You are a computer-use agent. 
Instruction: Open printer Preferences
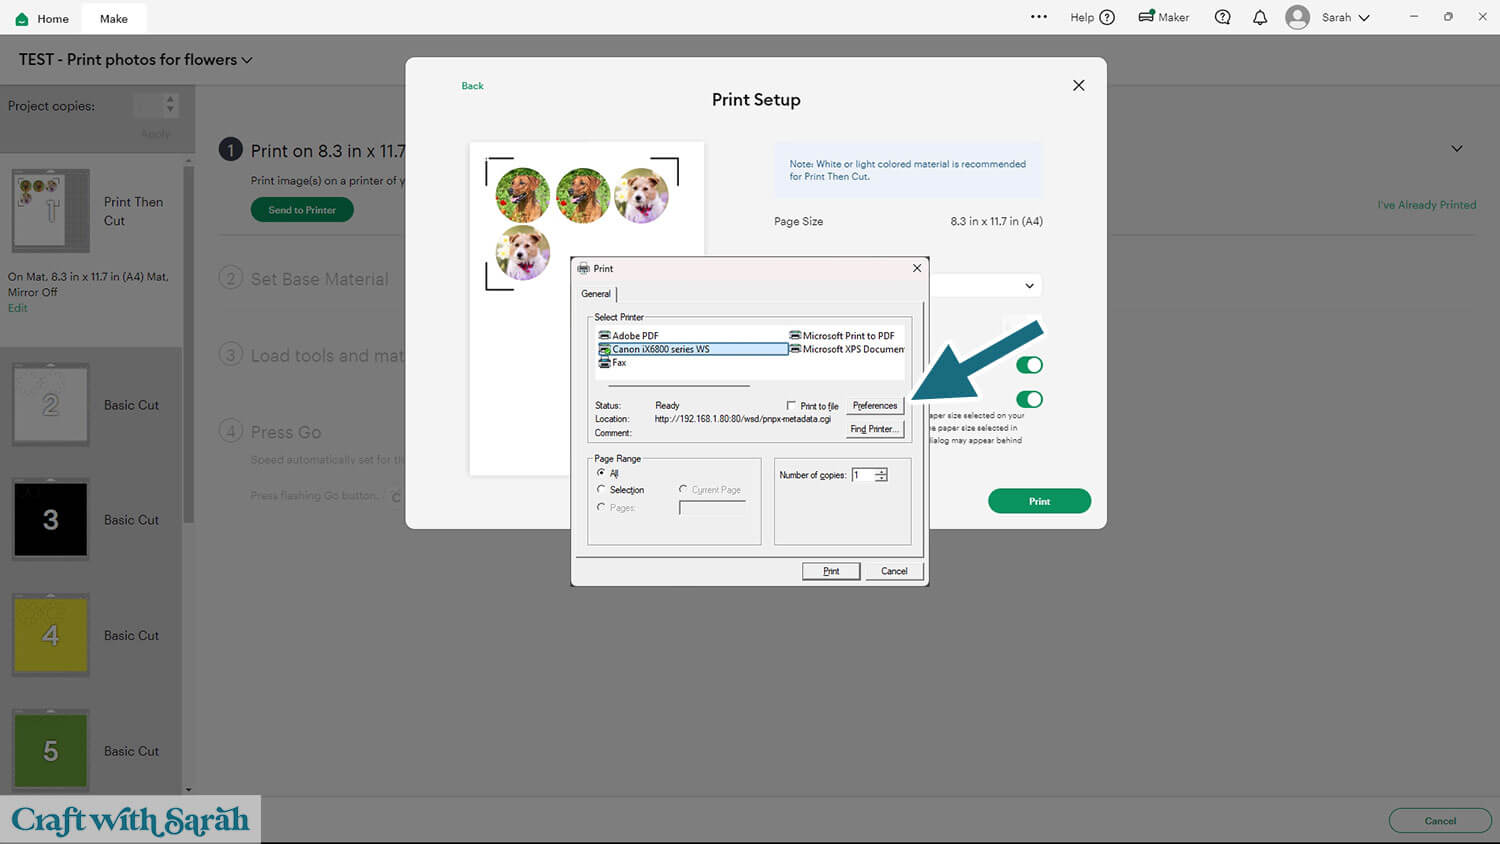tap(875, 406)
